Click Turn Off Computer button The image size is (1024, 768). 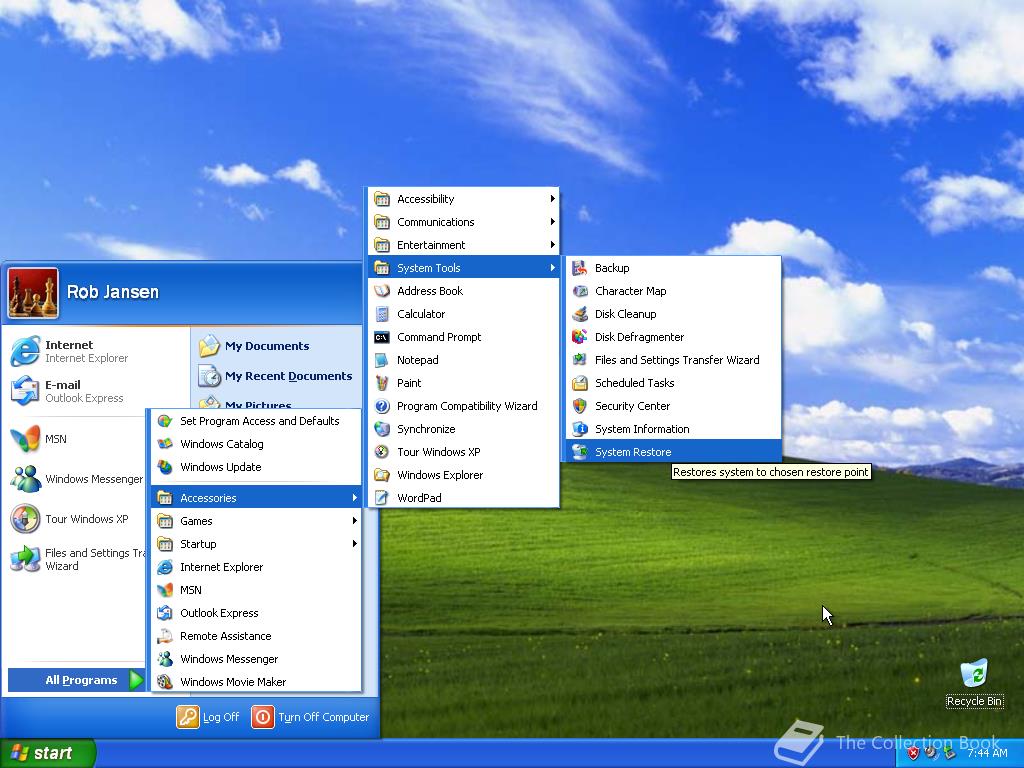pyautogui.click(x=311, y=717)
